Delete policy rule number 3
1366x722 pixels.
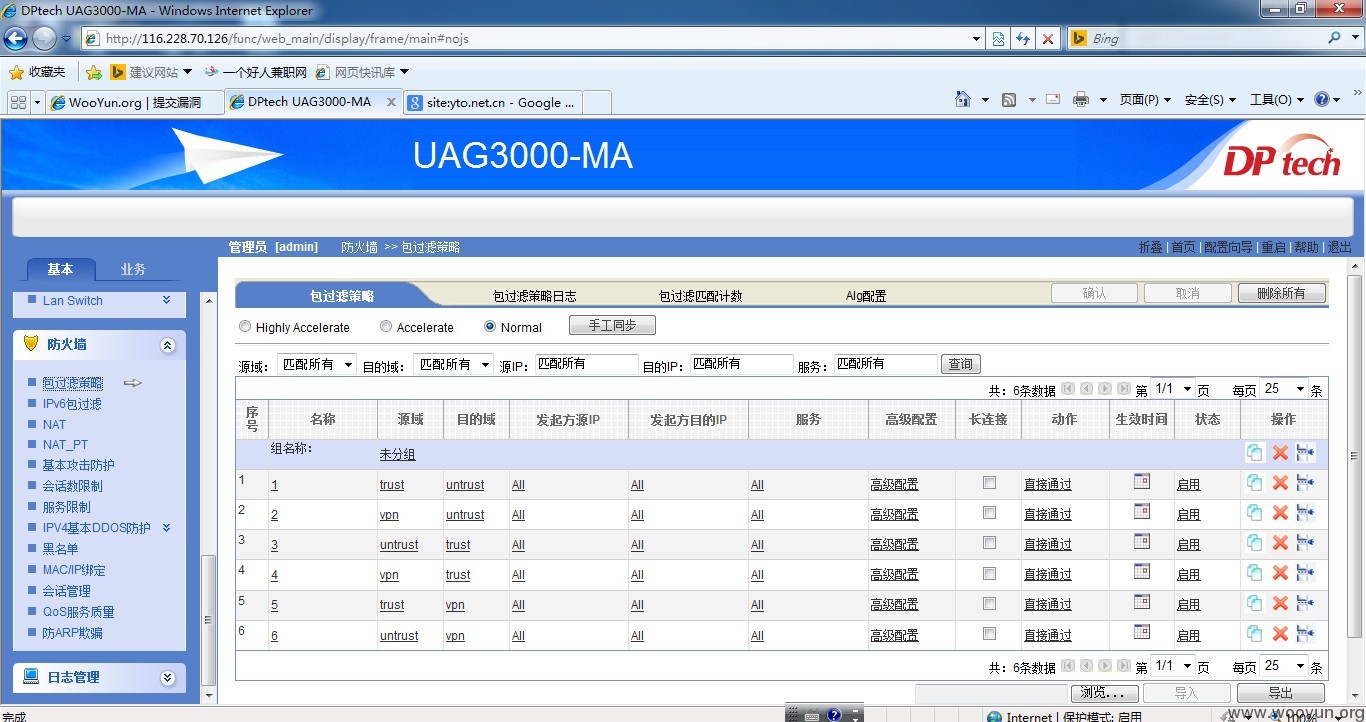1280,543
